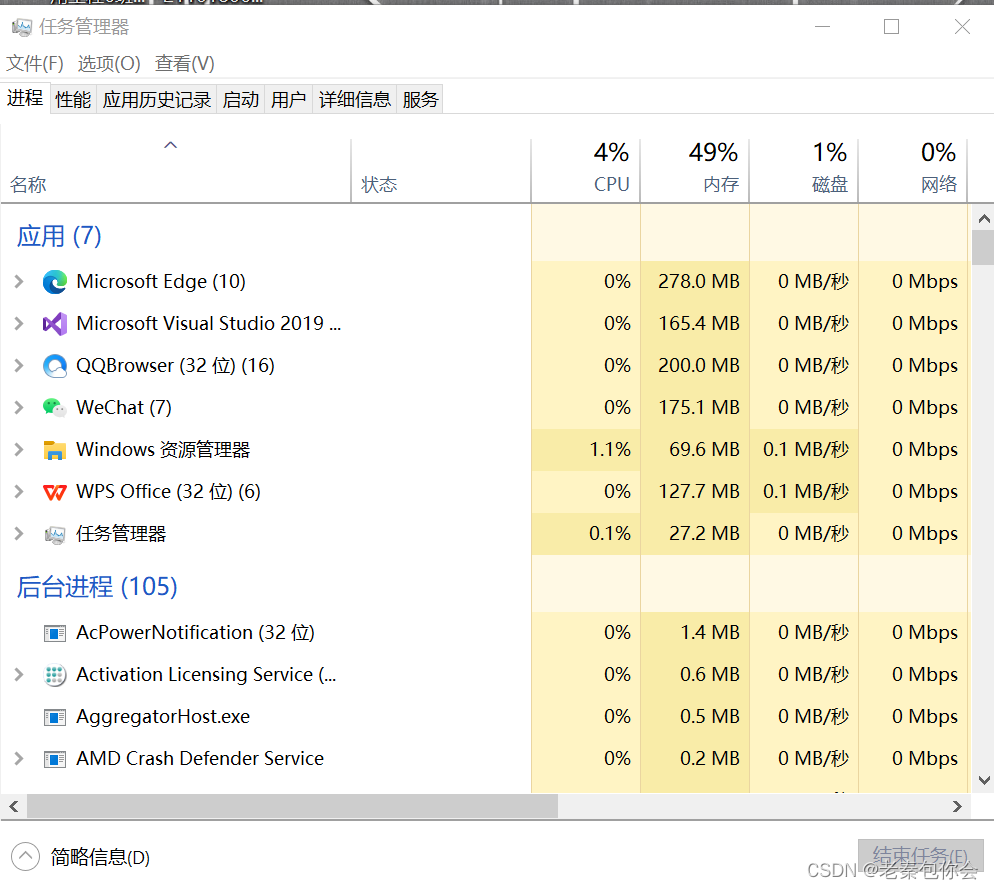The image size is (994, 889).
Task: Switch to the 性能 tab
Action: pos(73,100)
